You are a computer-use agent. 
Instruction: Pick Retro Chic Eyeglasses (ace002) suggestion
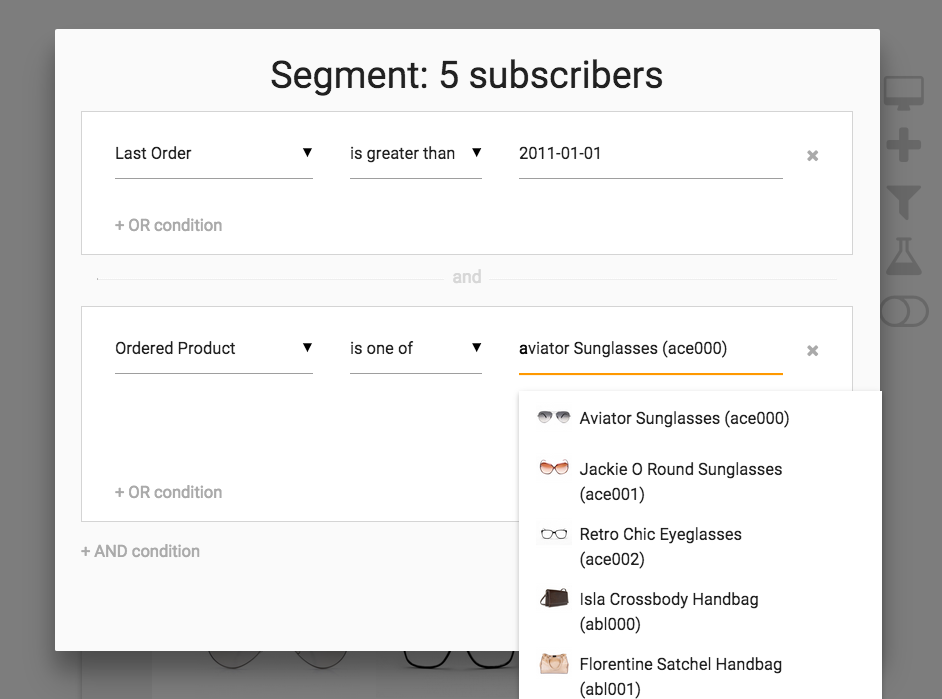click(660, 546)
